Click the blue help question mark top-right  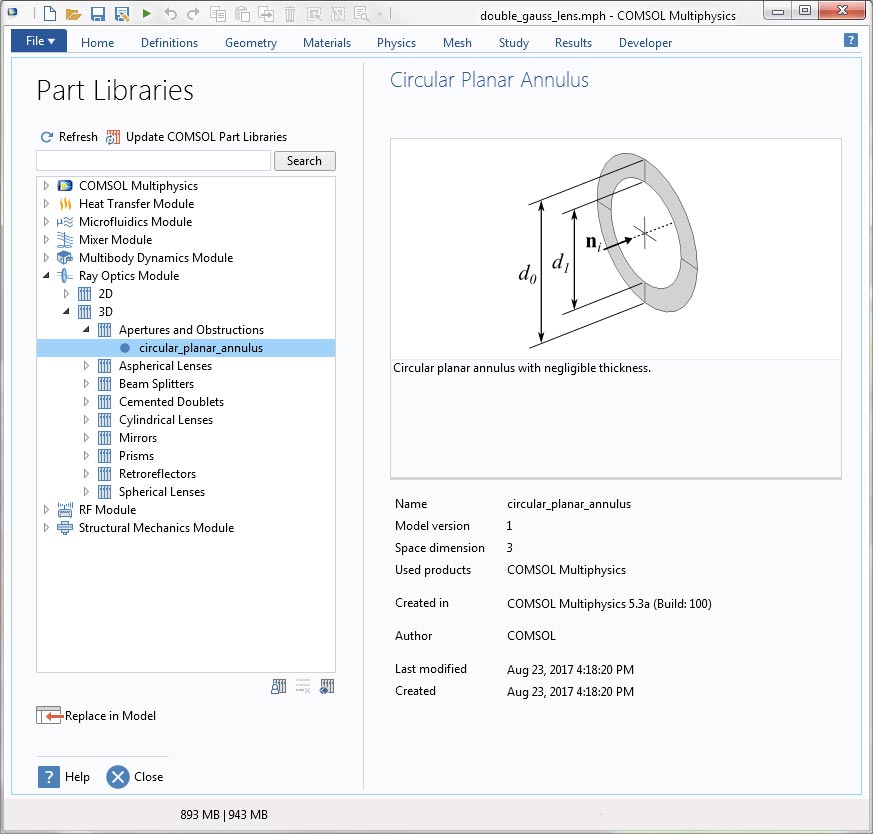(x=851, y=40)
